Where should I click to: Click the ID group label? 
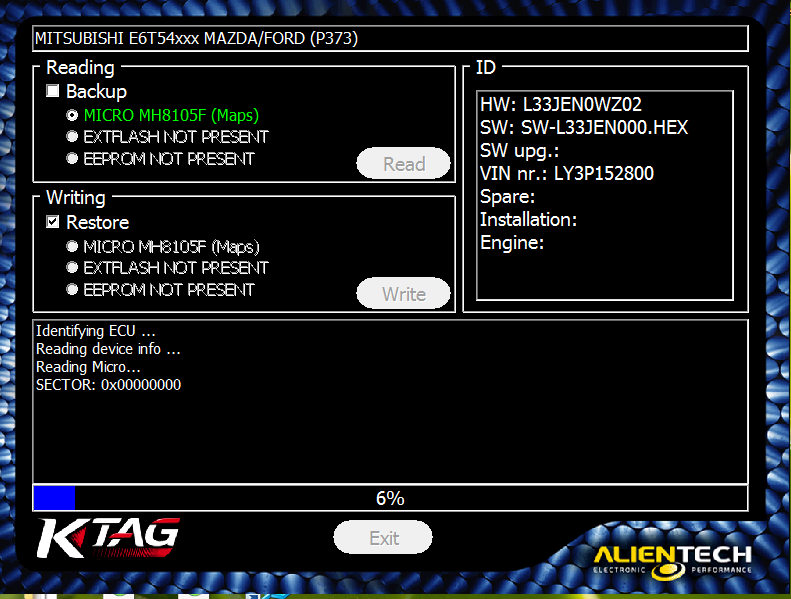pyautogui.click(x=486, y=67)
